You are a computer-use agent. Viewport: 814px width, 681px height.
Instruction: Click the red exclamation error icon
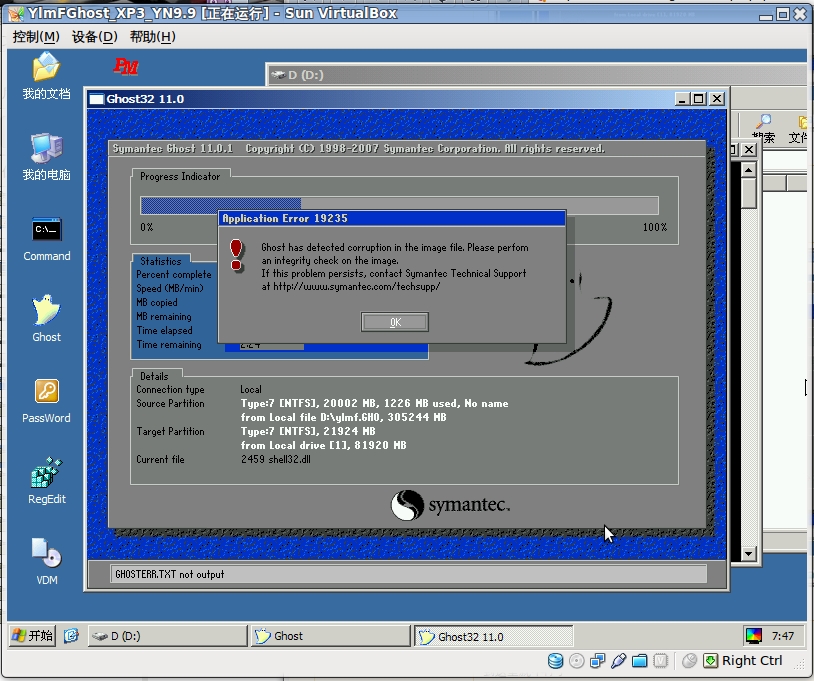[236, 255]
